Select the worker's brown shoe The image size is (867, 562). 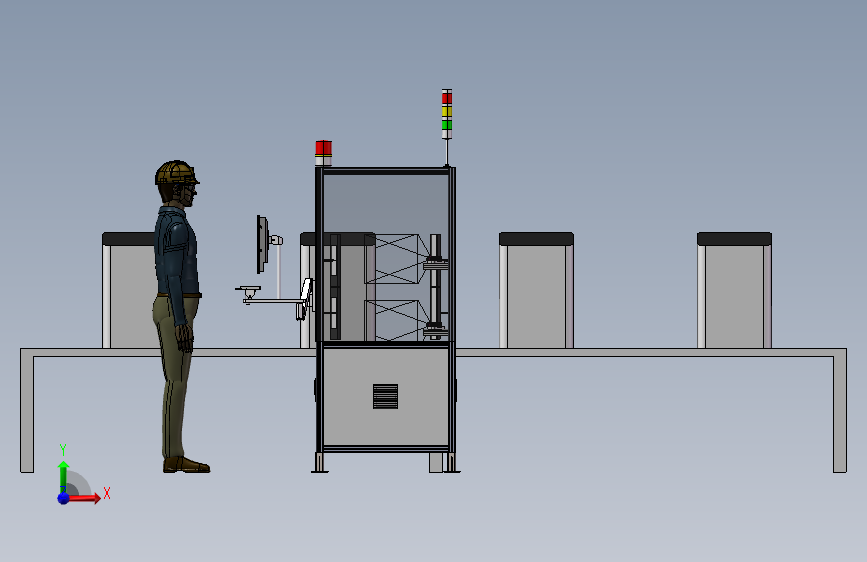tap(186, 465)
